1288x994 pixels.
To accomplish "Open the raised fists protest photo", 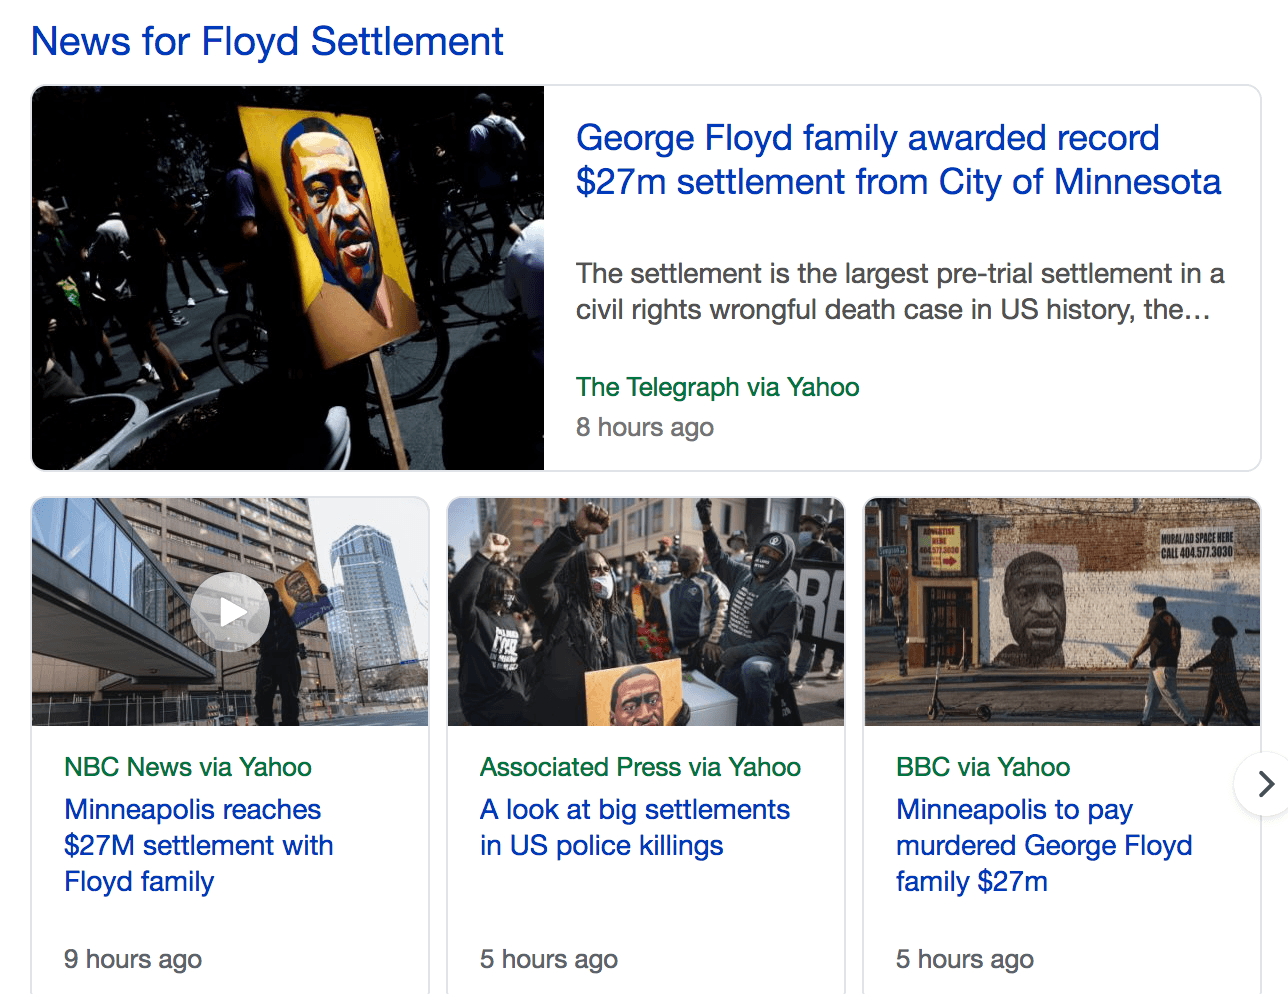I will (x=646, y=612).
